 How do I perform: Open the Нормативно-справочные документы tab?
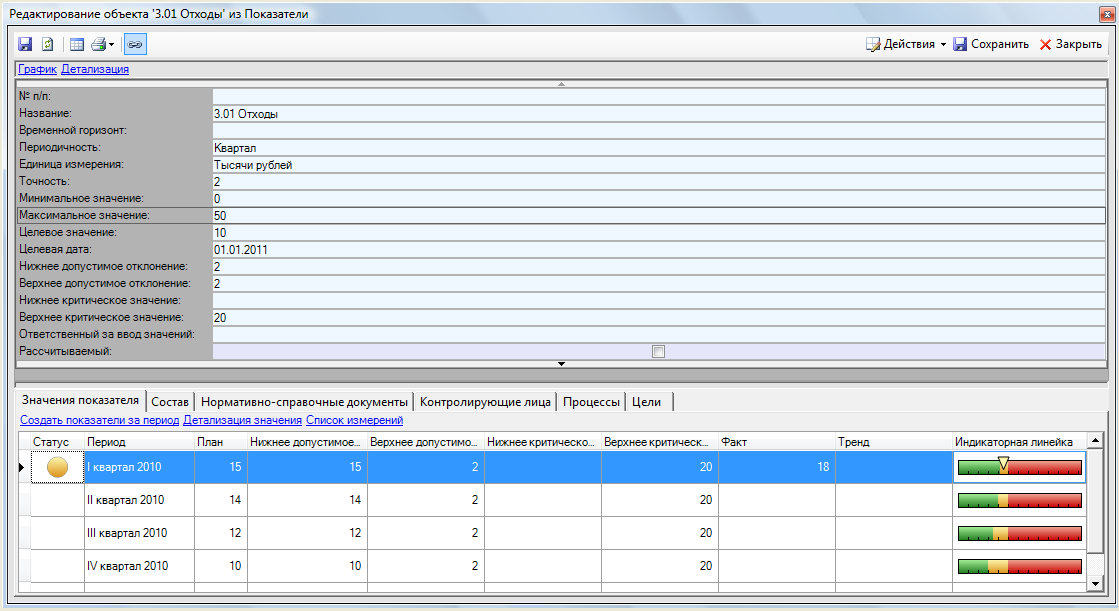pyautogui.click(x=304, y=402)
